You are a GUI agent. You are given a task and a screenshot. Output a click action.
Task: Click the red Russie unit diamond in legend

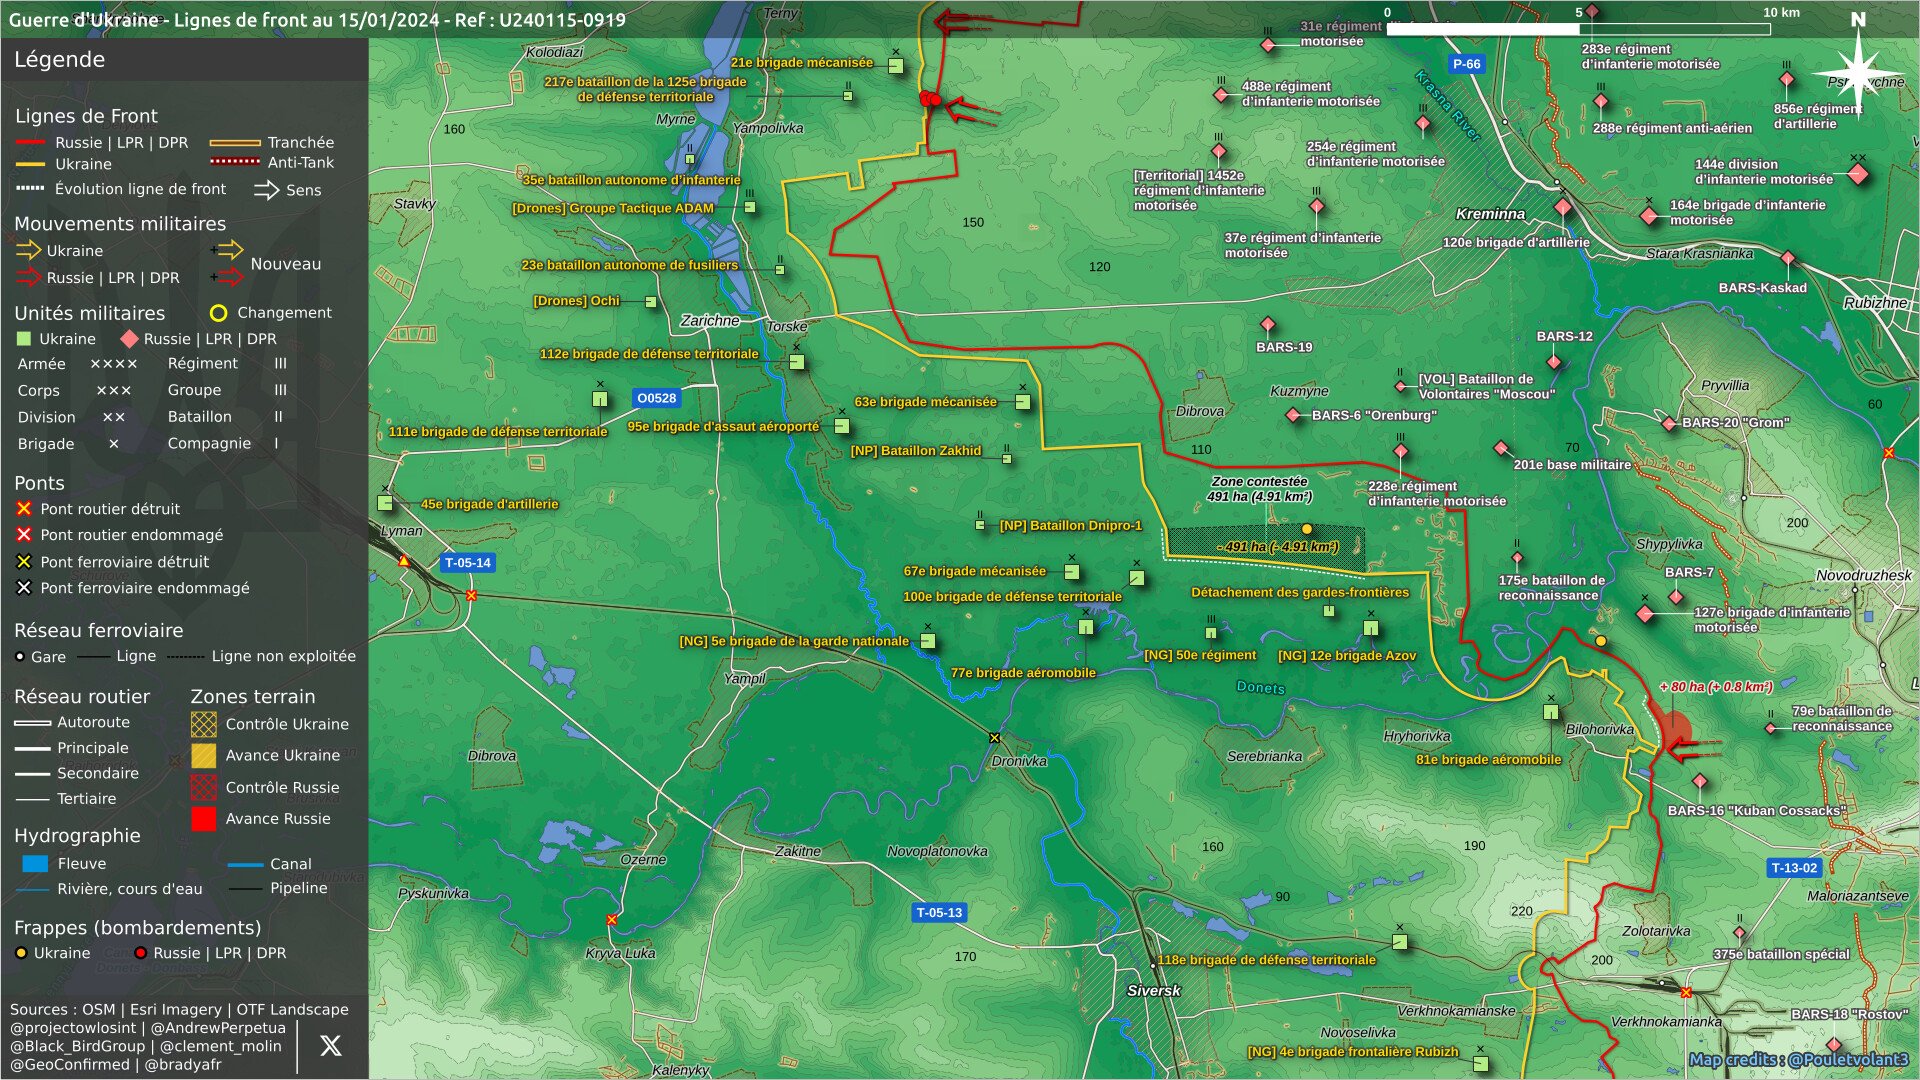click(129, 339)
